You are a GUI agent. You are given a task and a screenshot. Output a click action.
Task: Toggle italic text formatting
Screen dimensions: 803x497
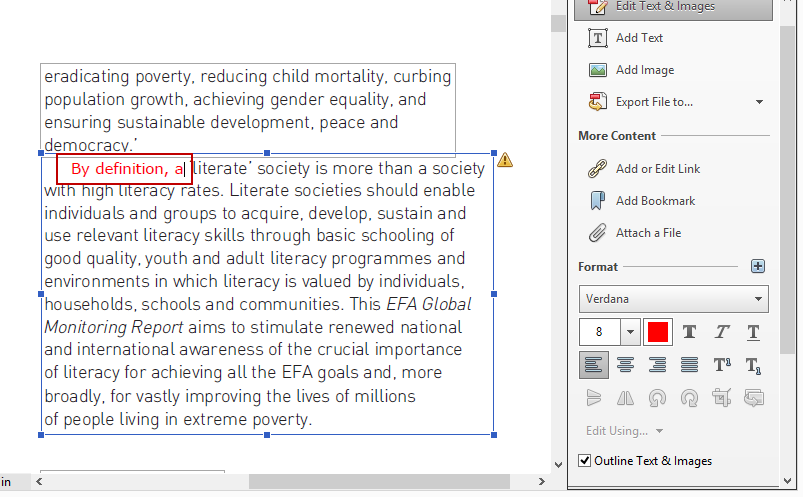click(722, 332)
